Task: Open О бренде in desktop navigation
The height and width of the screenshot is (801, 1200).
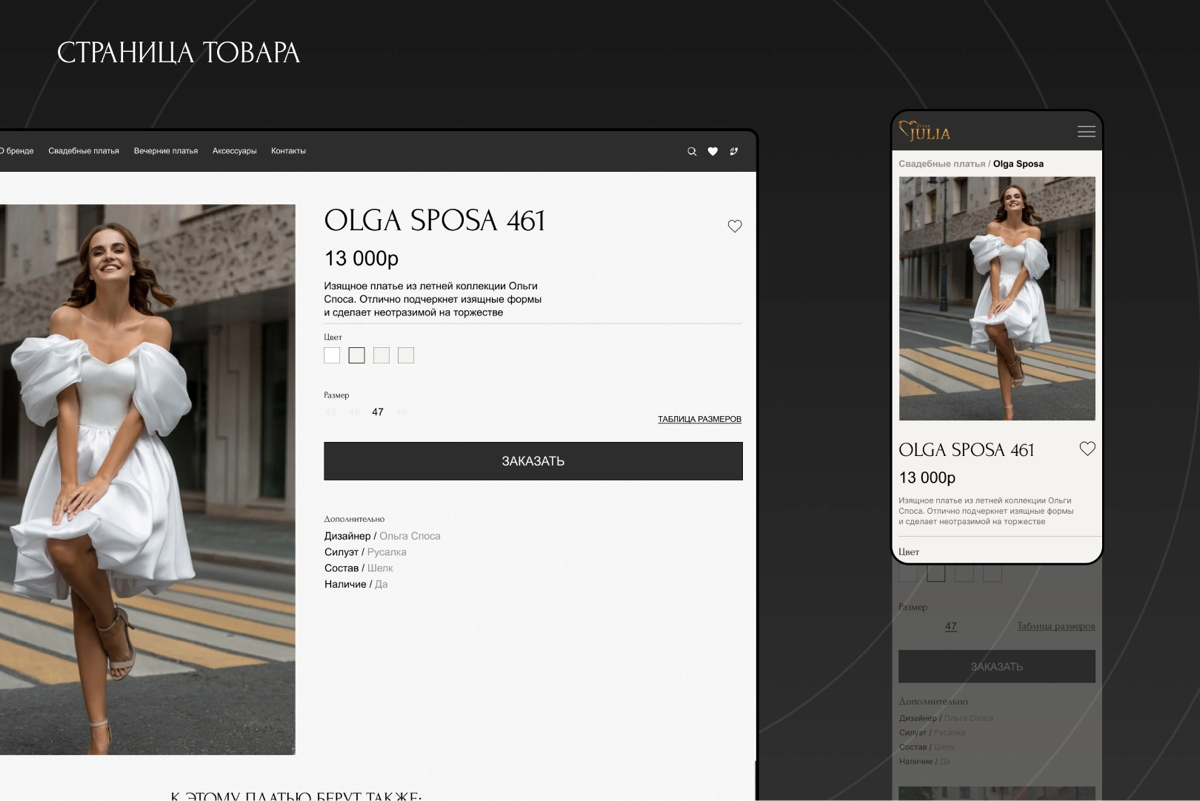Action: (16, 151)
